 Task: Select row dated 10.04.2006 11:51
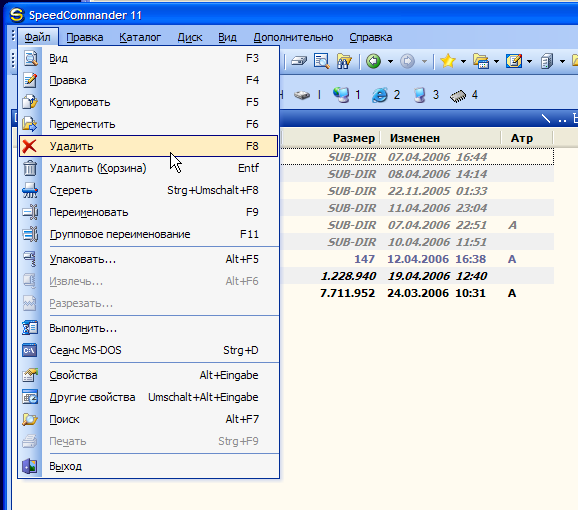click(x=417, y=242)
